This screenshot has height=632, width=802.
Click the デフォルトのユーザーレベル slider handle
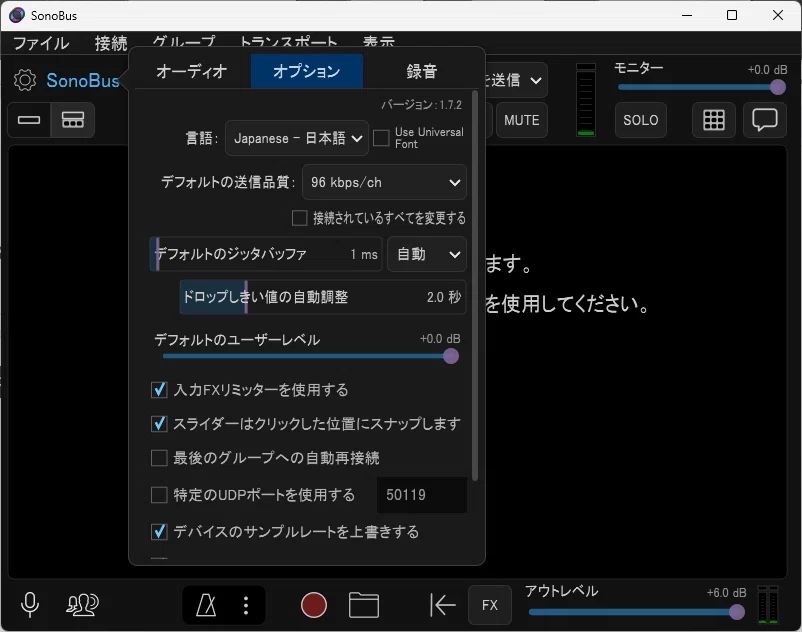[451, 356]
